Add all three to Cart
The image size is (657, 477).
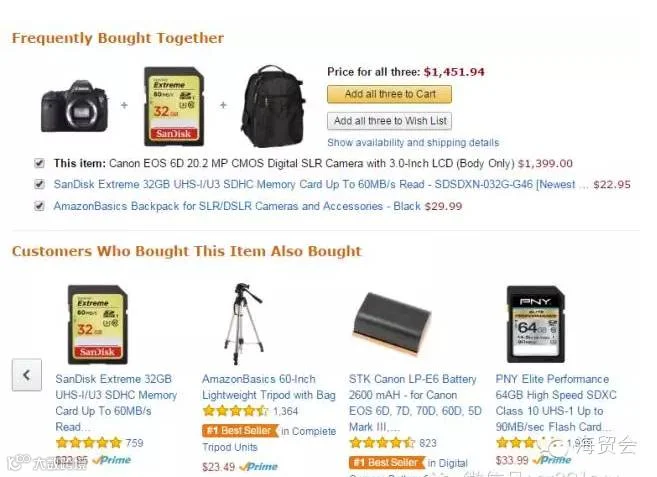coord(390,94)
